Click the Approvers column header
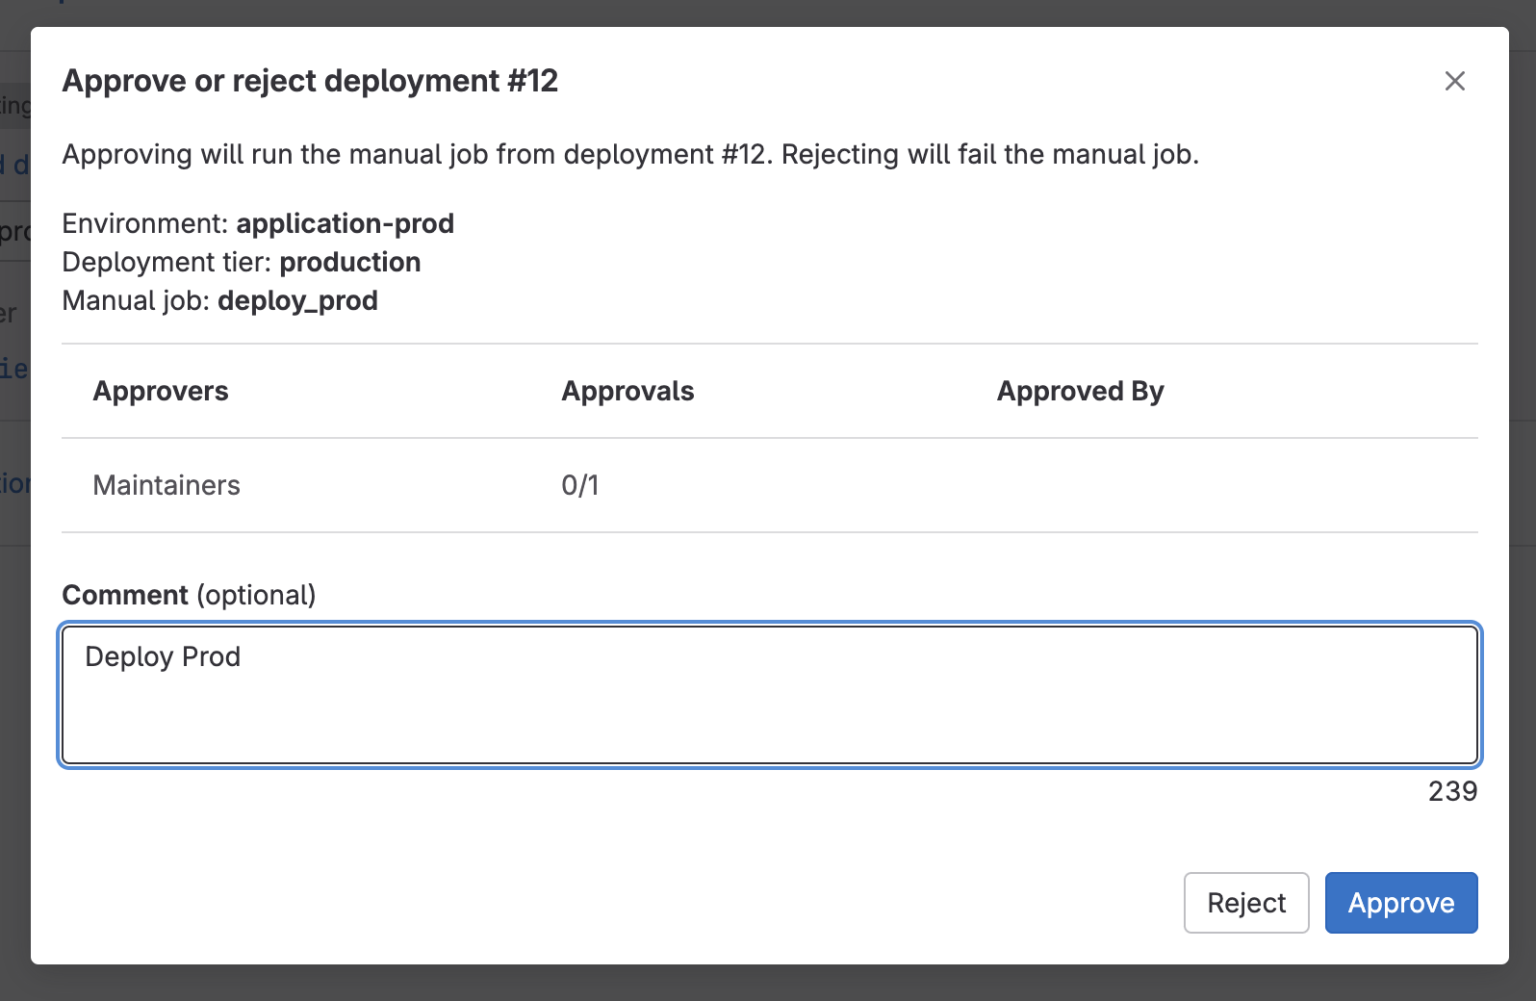This screenshot has height=1001, width=1536. pos(160,391)
